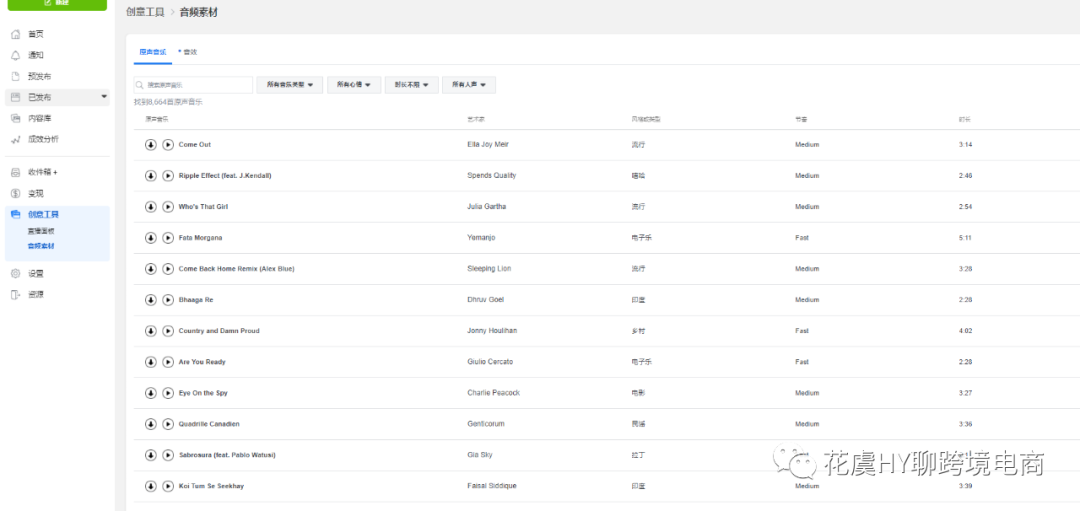1080x511 pixels.
Task: Go to 首页 home in sidebar
Action: [36, 34]
